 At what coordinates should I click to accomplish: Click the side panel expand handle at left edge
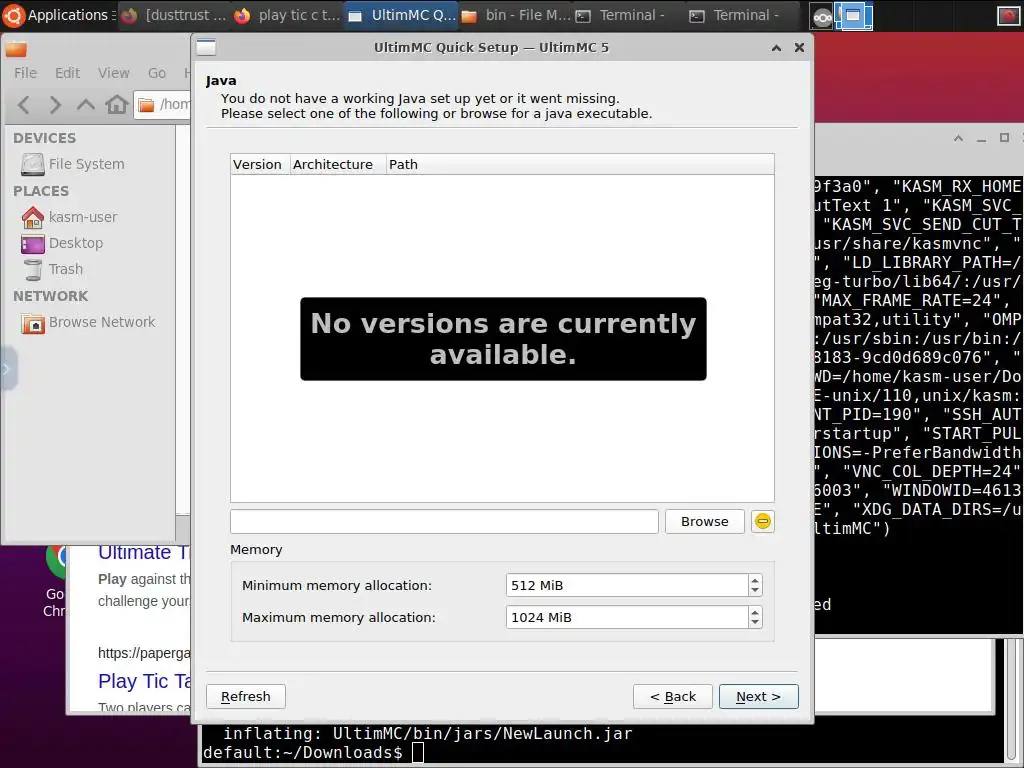[x=7, y=369]
